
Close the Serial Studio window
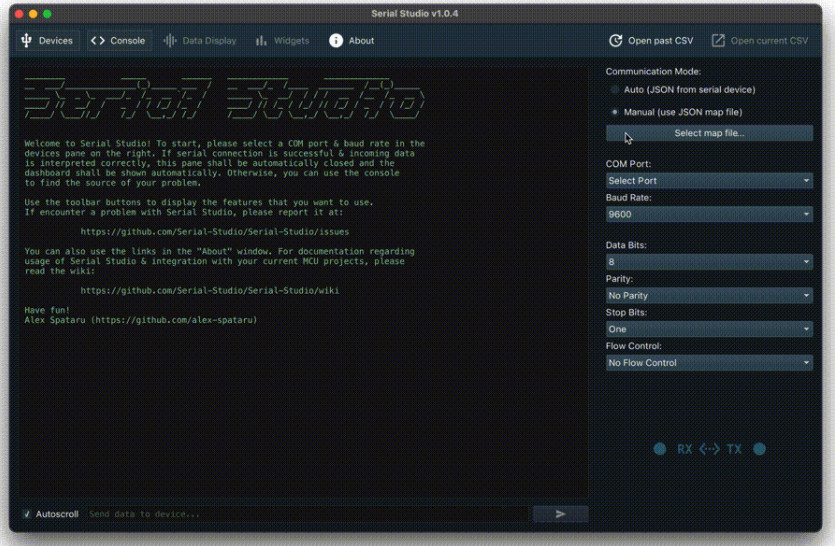pyautogui.click(x=19, y=14)
